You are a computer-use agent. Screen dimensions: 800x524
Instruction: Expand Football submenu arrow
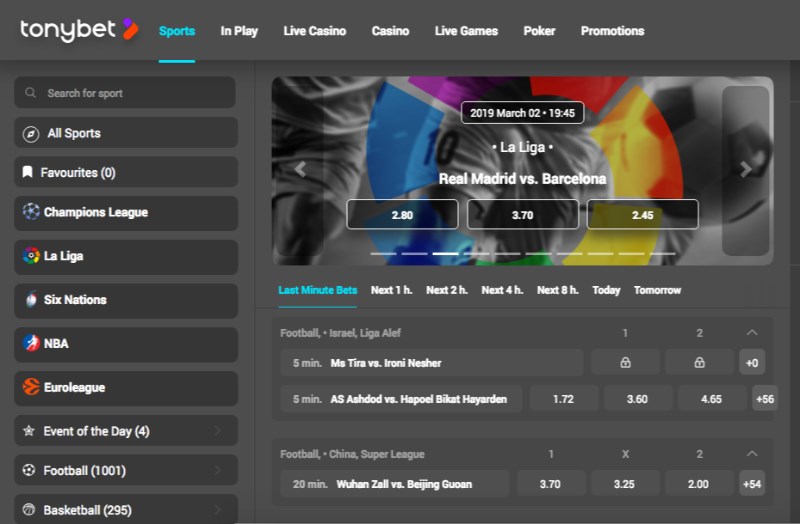pyautogui.click(x=218, y=470)
